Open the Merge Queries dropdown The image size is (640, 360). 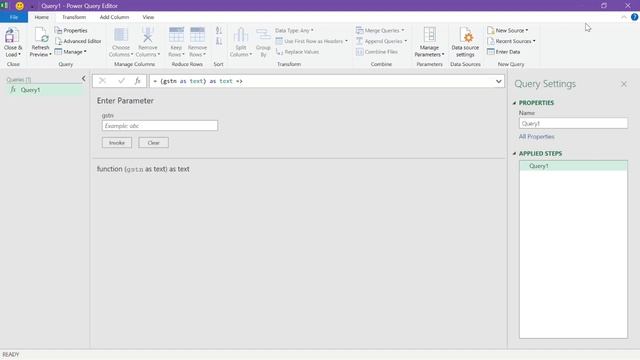tap(380, 31)
